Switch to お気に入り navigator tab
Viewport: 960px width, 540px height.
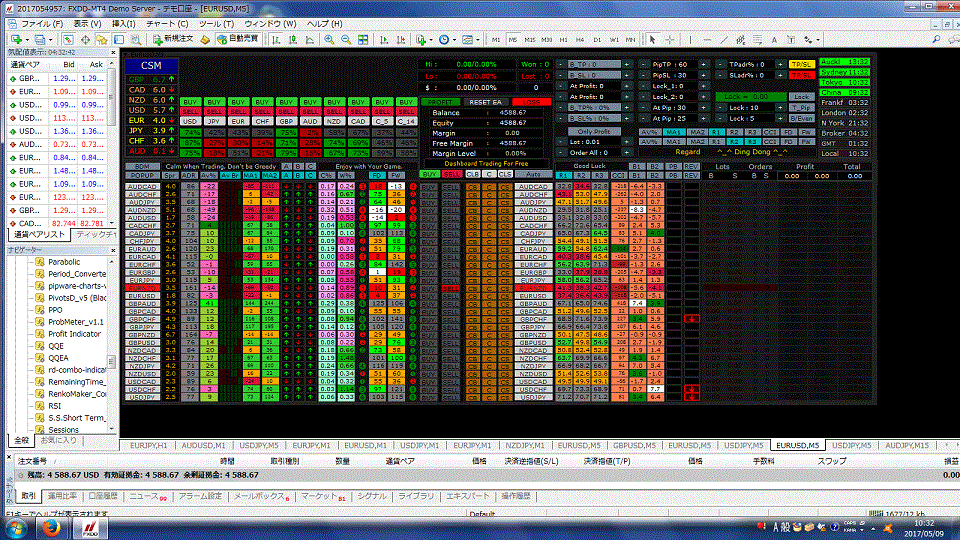(59, 440)
